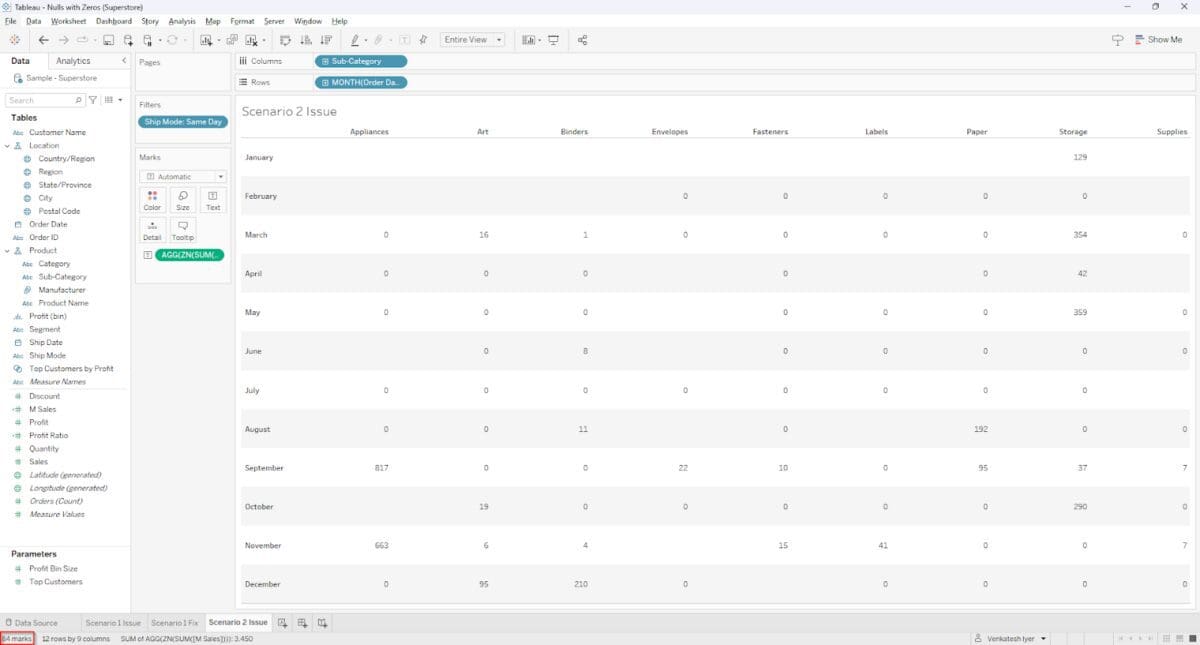Click the AGG(ZN(SUM( pill on Marks card
Image resolution: width=1200 pixels, height=645 pixels.
(x=189, y=255)
